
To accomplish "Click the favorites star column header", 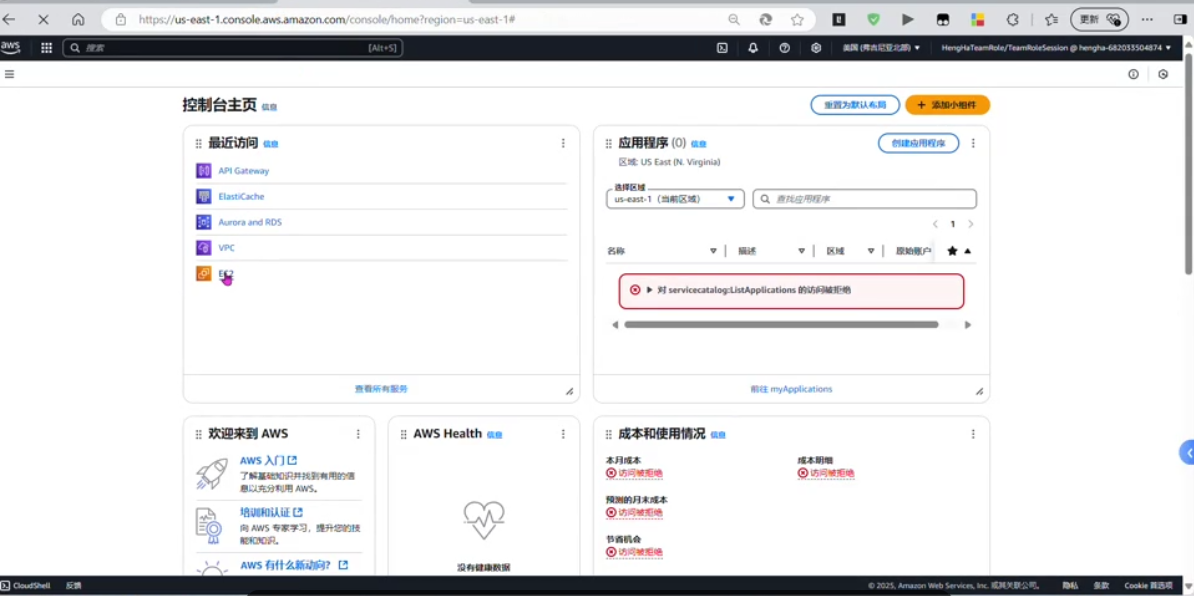I will (x=952, y=250).
